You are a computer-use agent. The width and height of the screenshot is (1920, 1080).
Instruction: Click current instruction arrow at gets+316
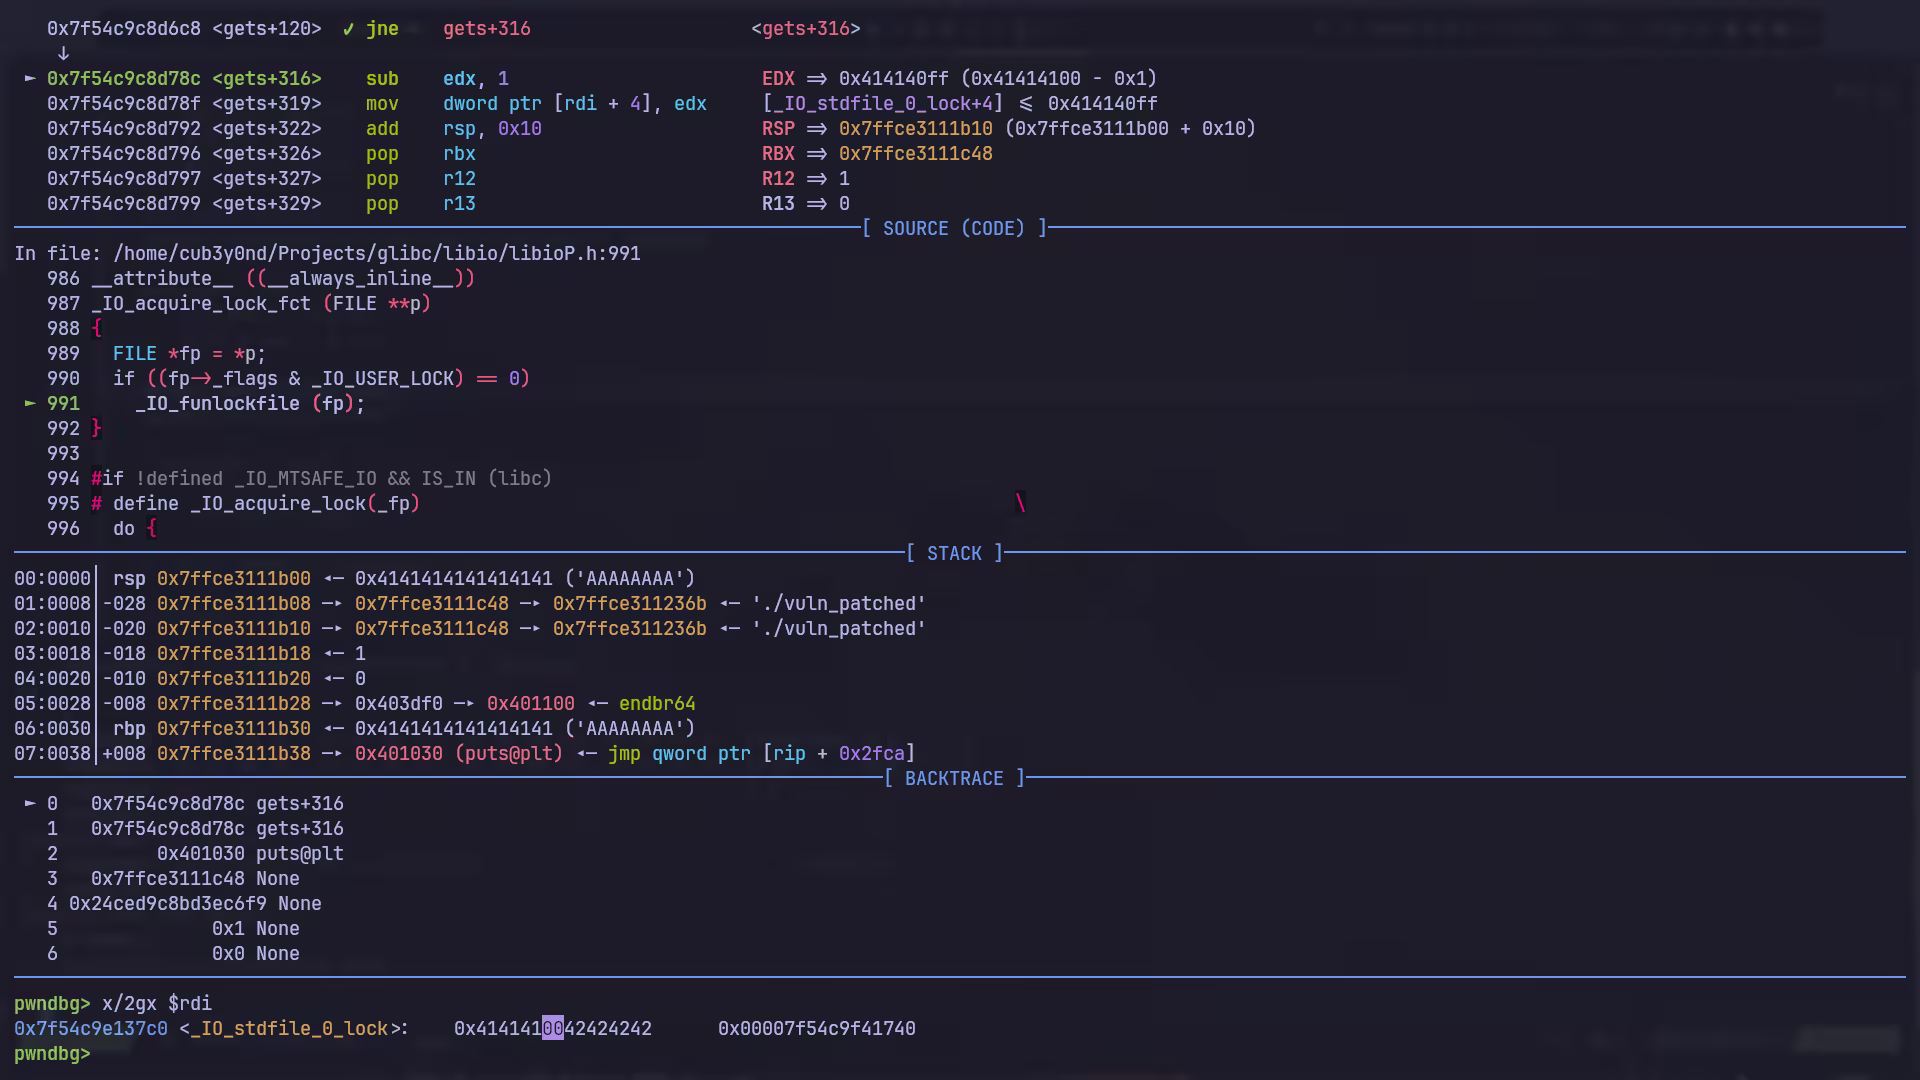(30, 78)
